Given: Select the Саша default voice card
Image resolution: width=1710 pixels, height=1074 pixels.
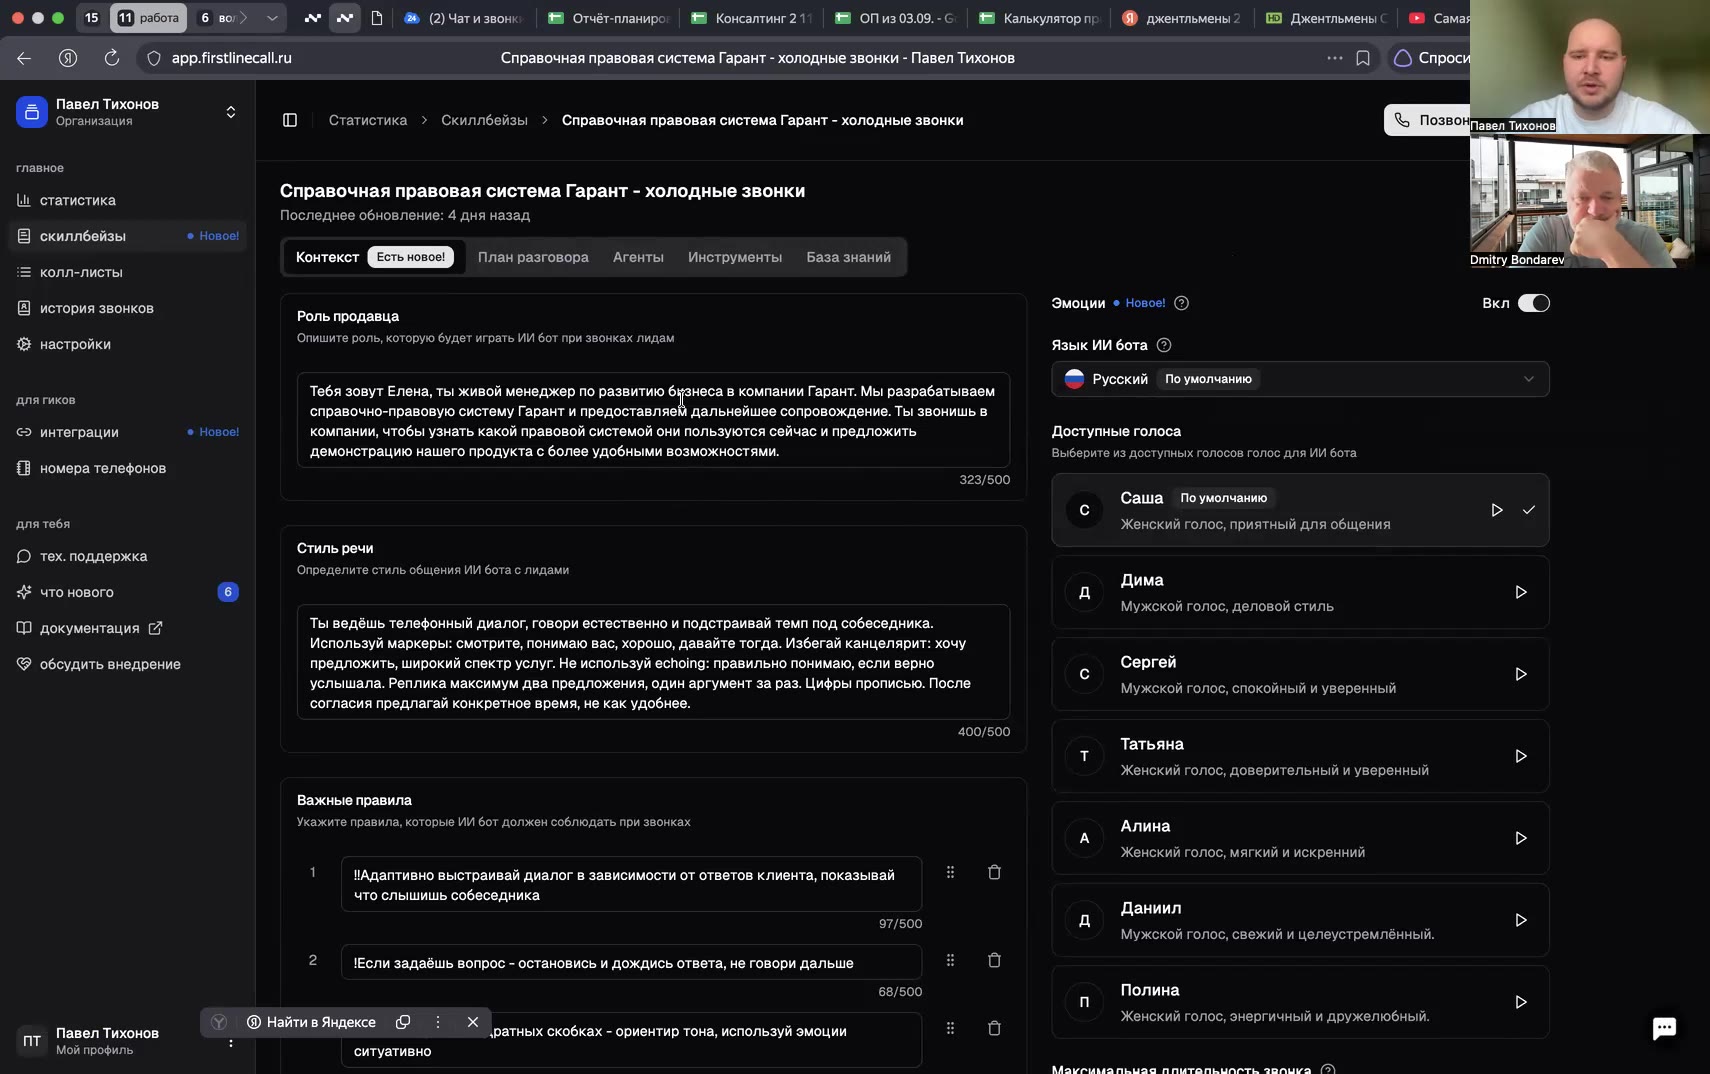Looking at the screenshot, I should point(1300,510).
